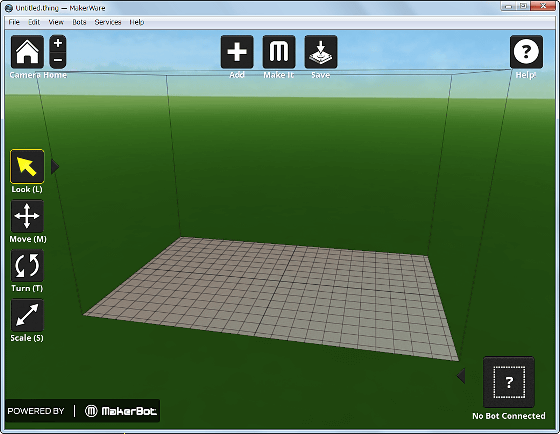Open the Bots menu
The height and width of the screenshot is (434, 560).
click(x=79, y=22)
